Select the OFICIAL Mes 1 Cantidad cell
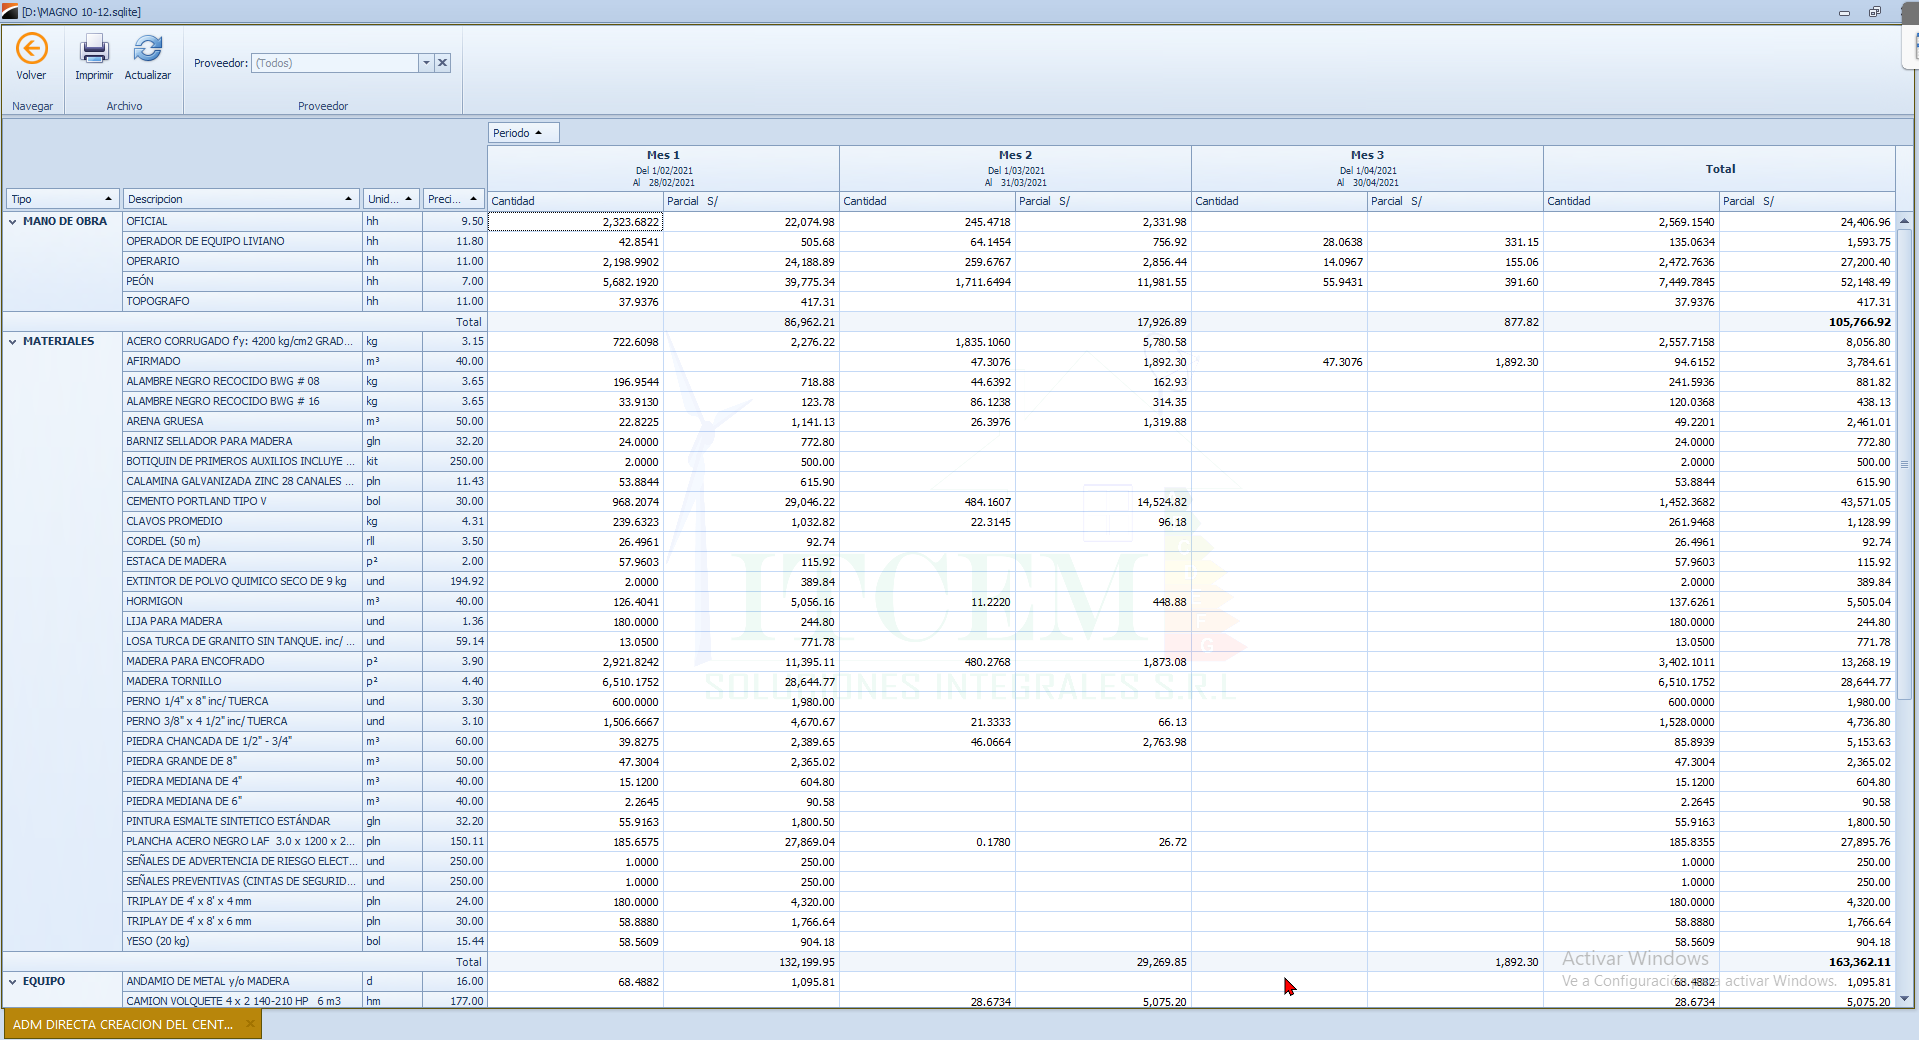Viewport: 1919px width, 1040px height. 575,222
